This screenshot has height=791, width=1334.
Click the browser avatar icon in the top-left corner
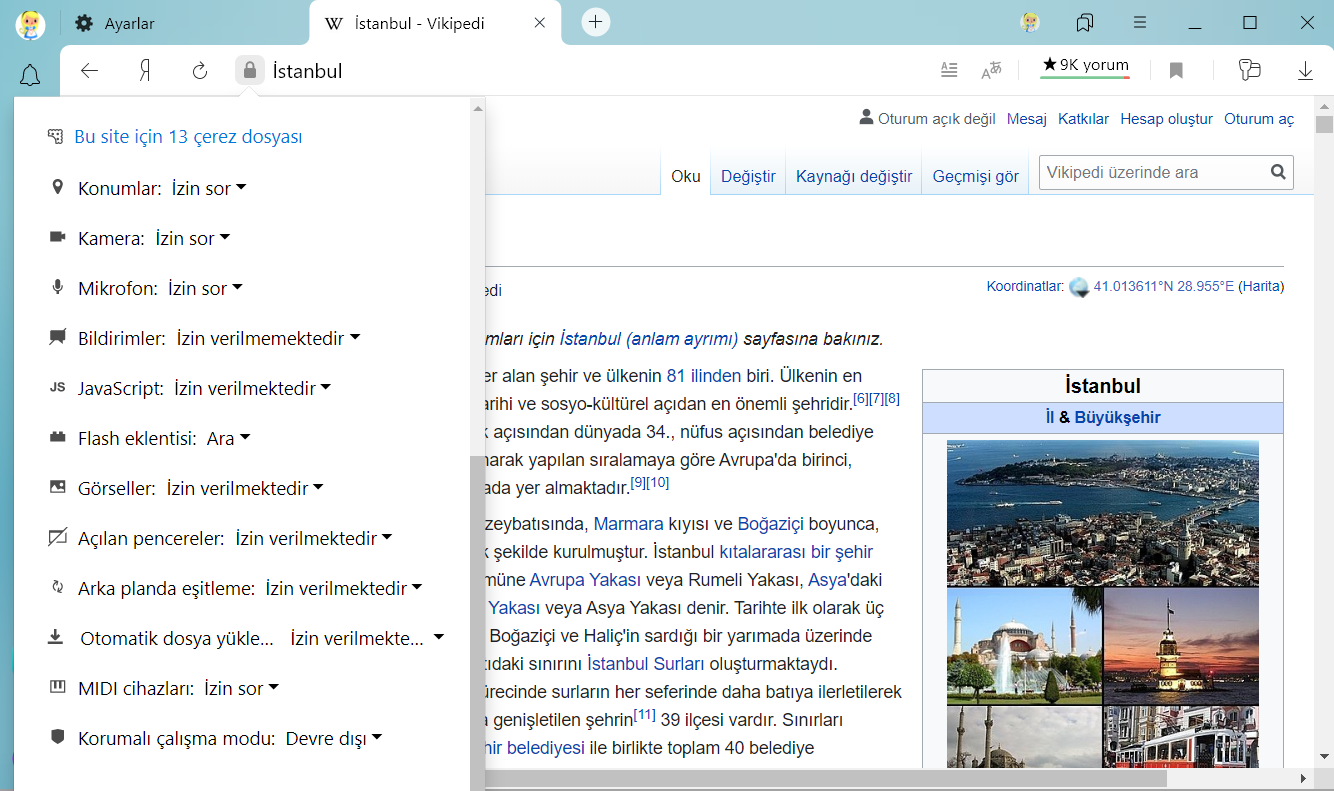30,23
